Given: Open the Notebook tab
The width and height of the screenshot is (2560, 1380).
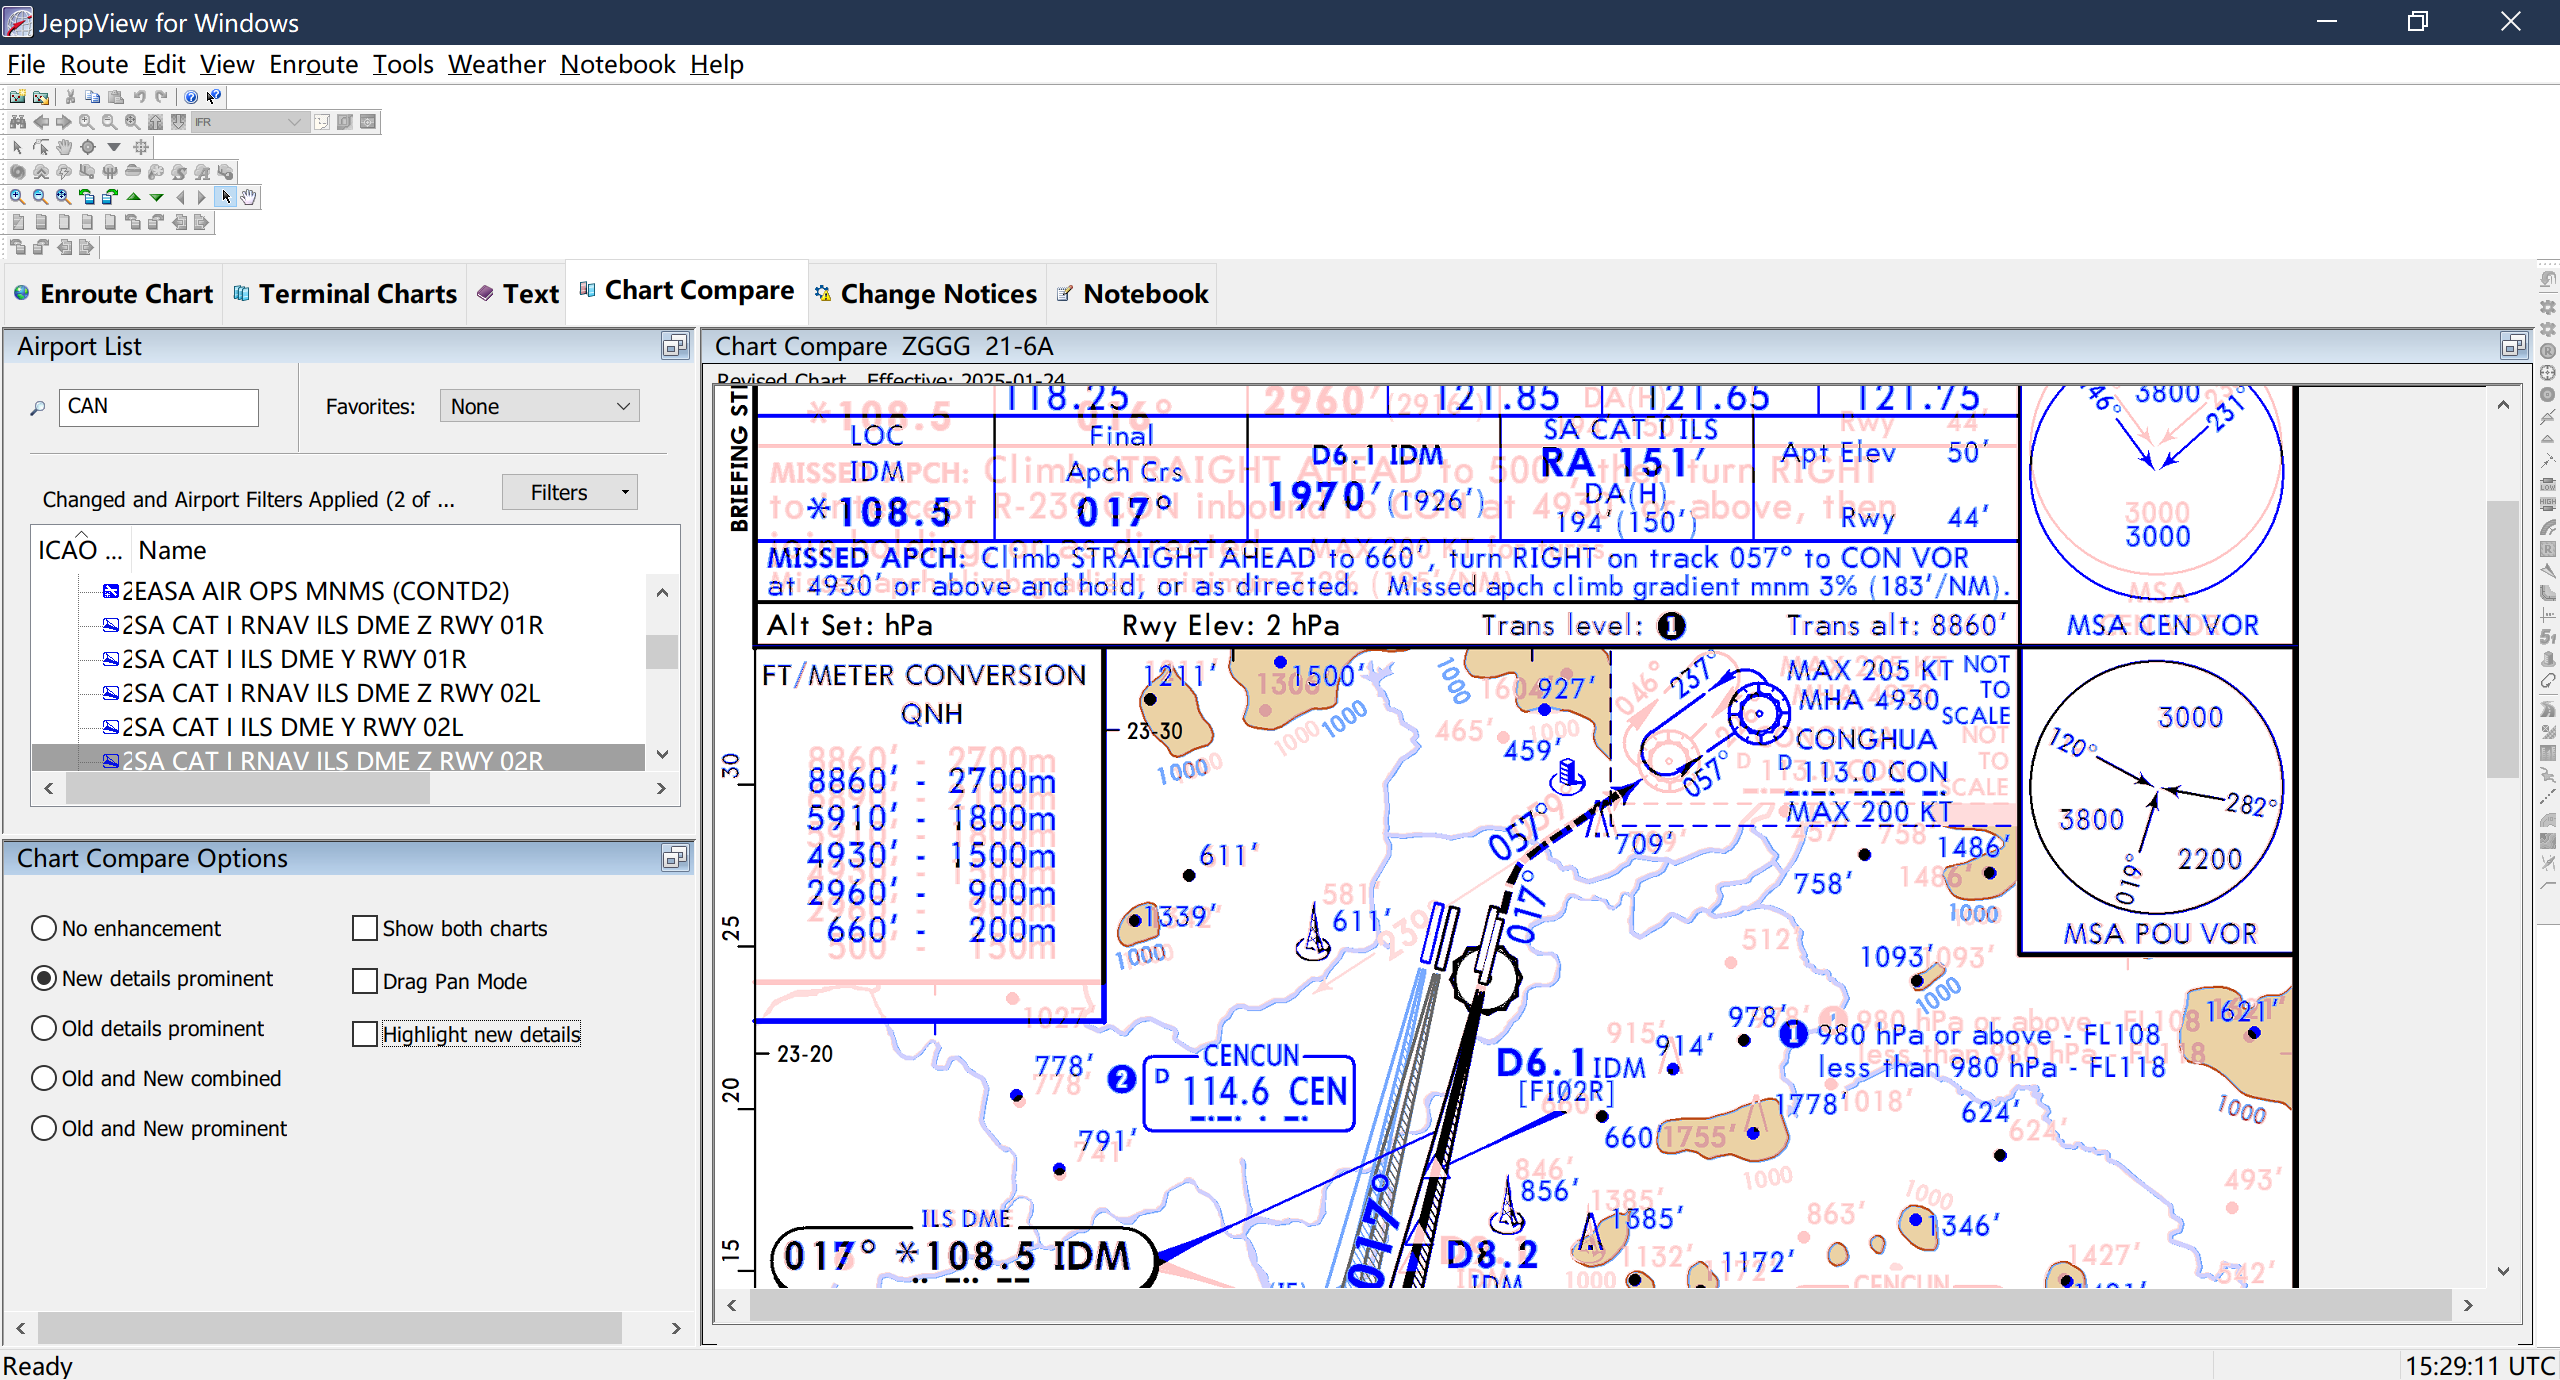Looking at the screenshot, I should tap(1132, 294).
